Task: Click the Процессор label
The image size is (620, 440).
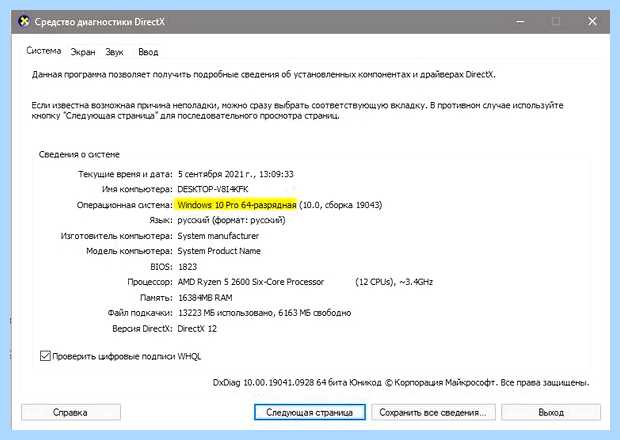Action: [x=150, y=282]
